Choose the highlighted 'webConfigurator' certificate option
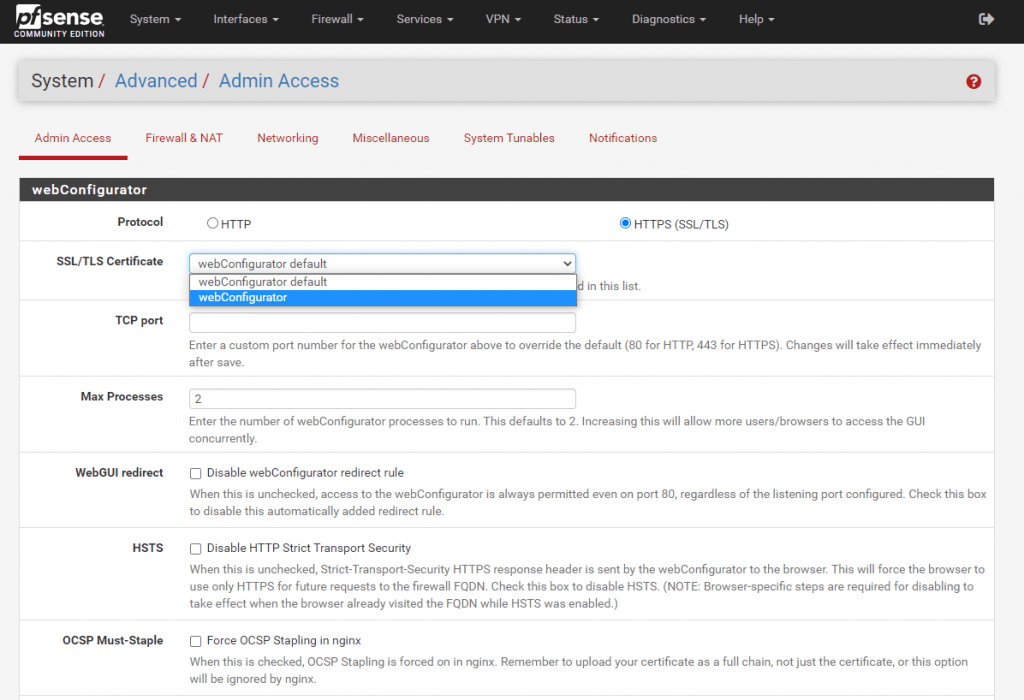1024x700 pixels. tap(383, 298)
